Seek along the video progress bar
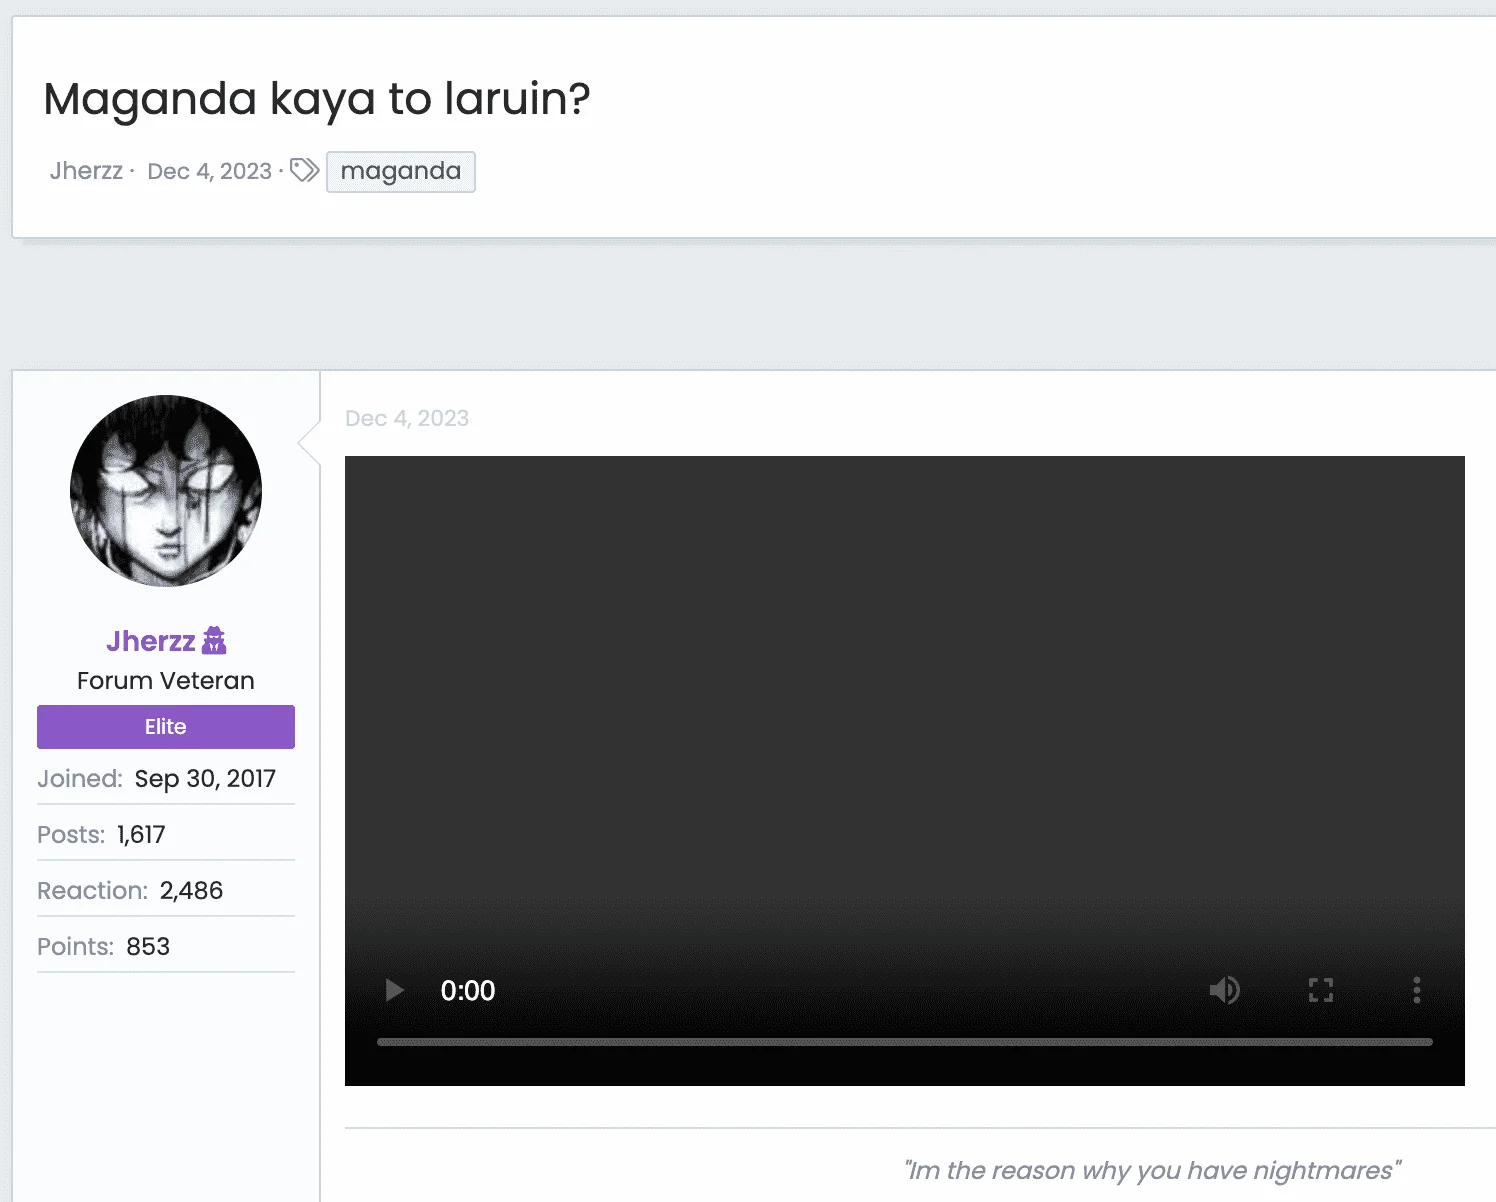1496x1202 pixels. (x=904, y=1042)
